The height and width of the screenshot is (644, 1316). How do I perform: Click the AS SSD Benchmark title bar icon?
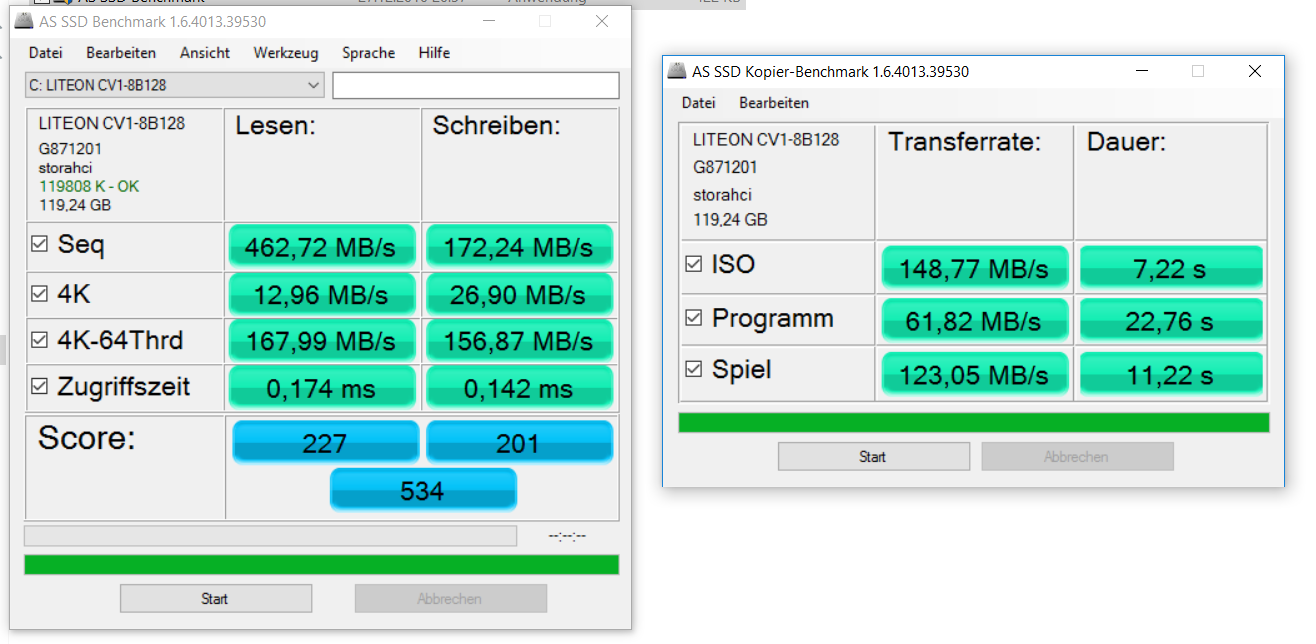pyautogui.click(x=22, y=22)
